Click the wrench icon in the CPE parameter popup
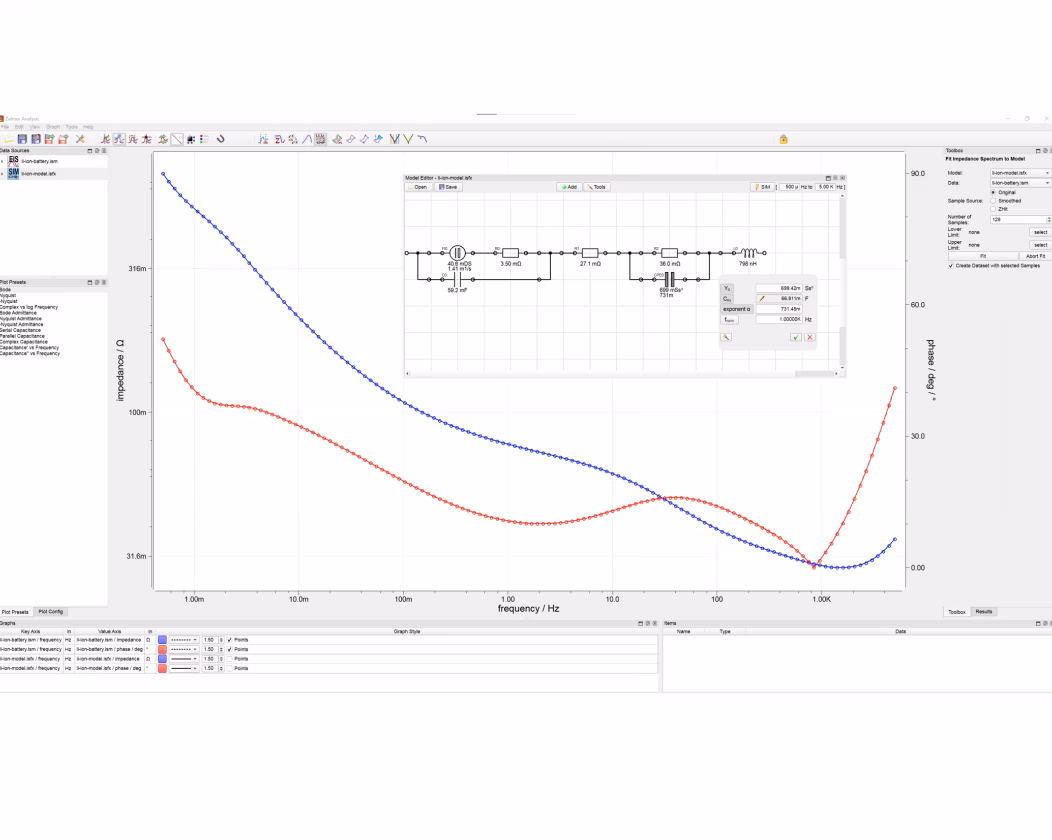The image size is (1052, 840). (727, 337)
